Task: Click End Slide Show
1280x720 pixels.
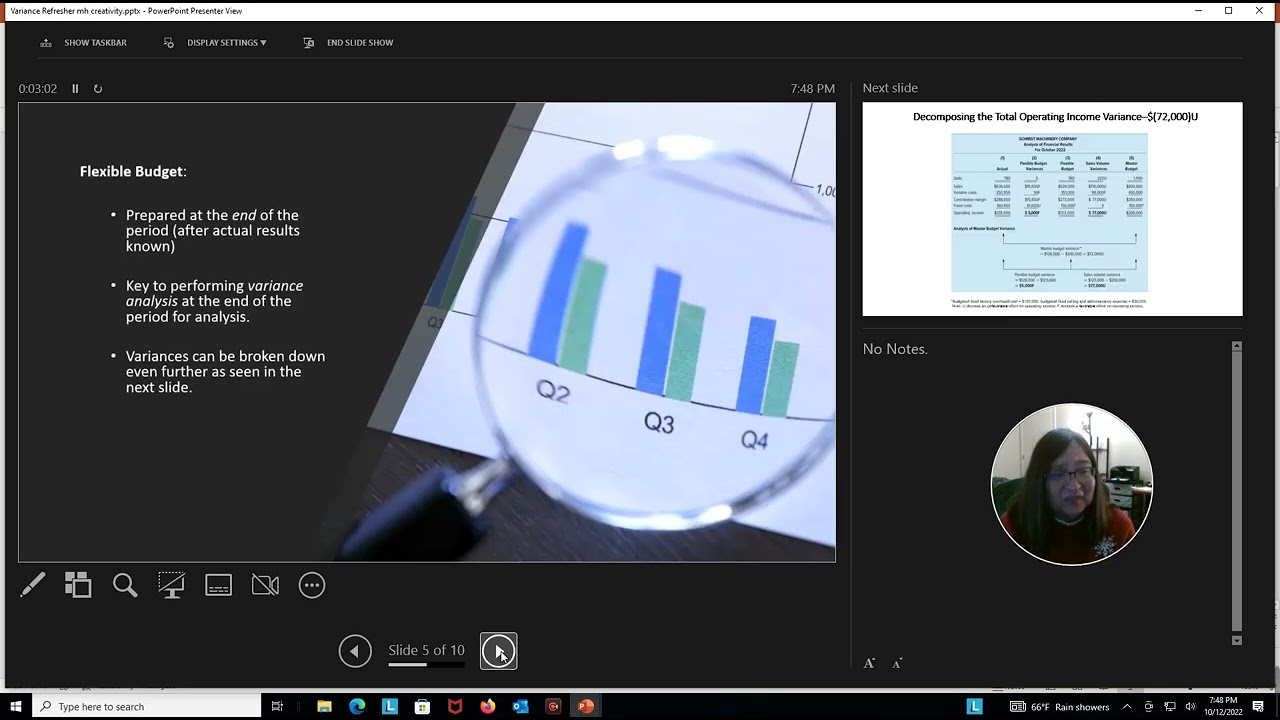Action: click(x=348, y=43)
